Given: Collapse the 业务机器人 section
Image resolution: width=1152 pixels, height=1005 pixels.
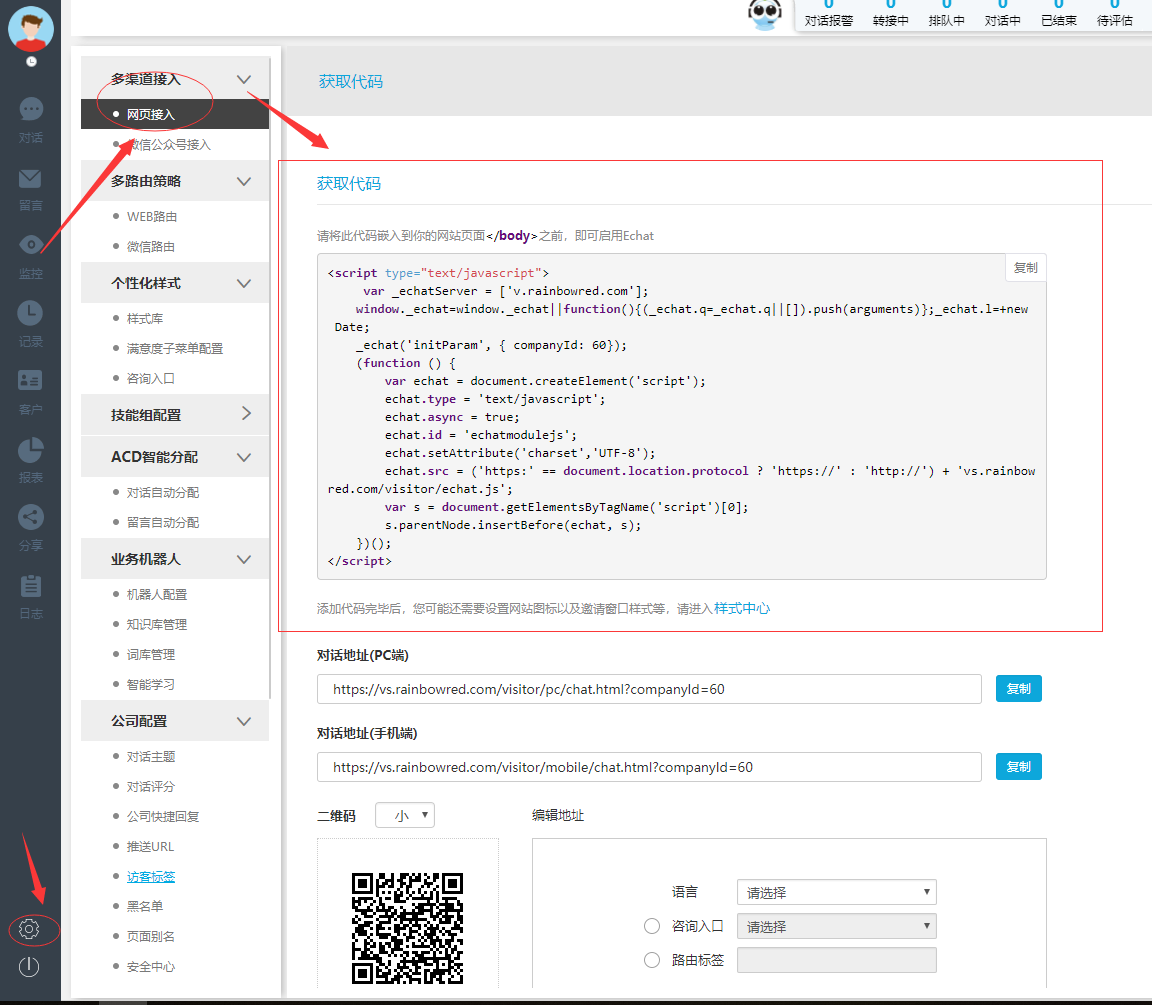Looking at the screenshot, I should 244,559.
